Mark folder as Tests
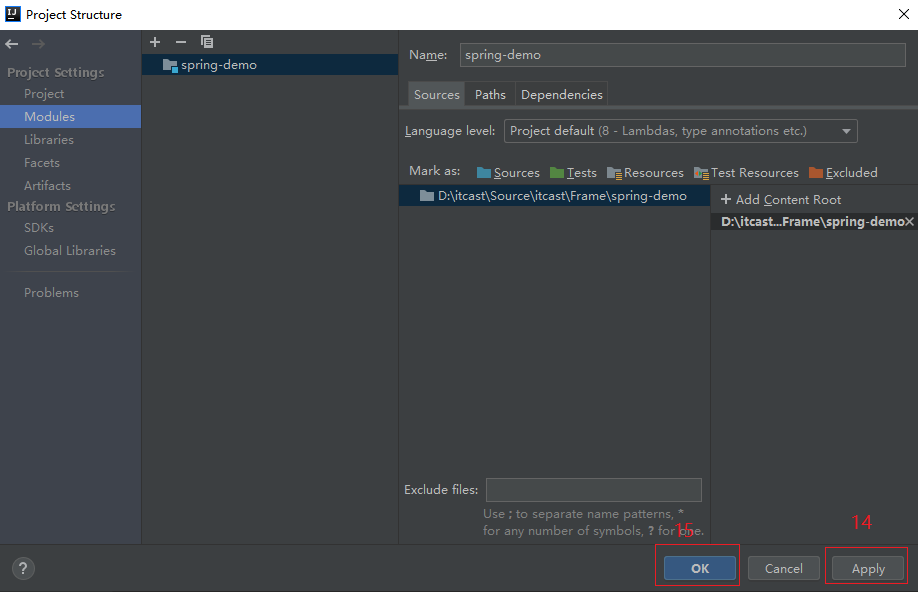This screenshot has height=592, width=918. 573,173
